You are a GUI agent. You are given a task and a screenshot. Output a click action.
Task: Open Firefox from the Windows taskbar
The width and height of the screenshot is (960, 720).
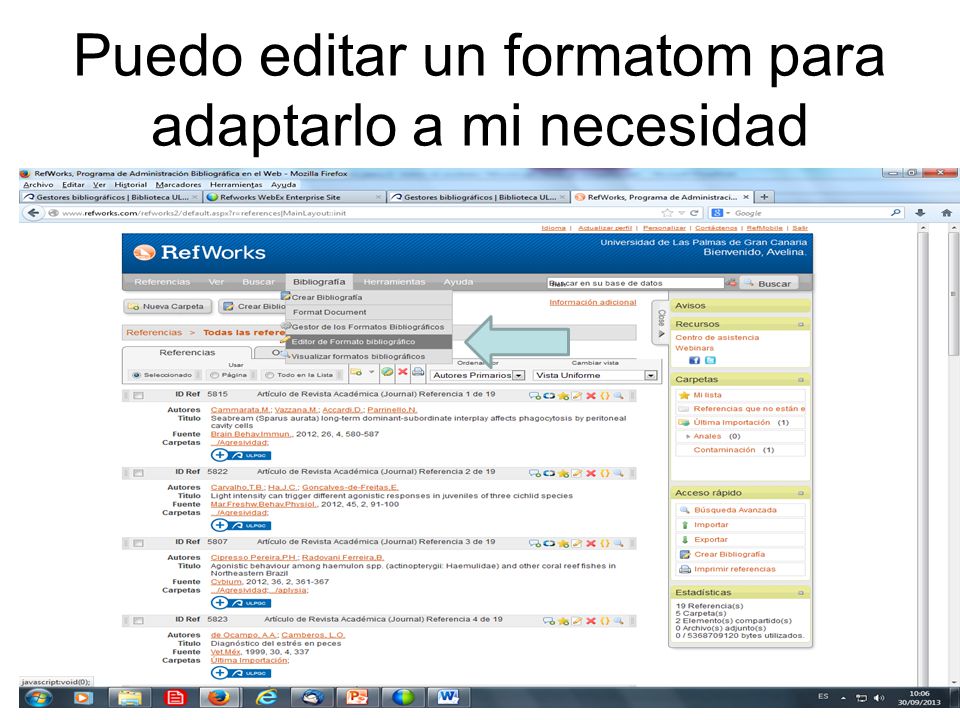(x=219, y=697)
